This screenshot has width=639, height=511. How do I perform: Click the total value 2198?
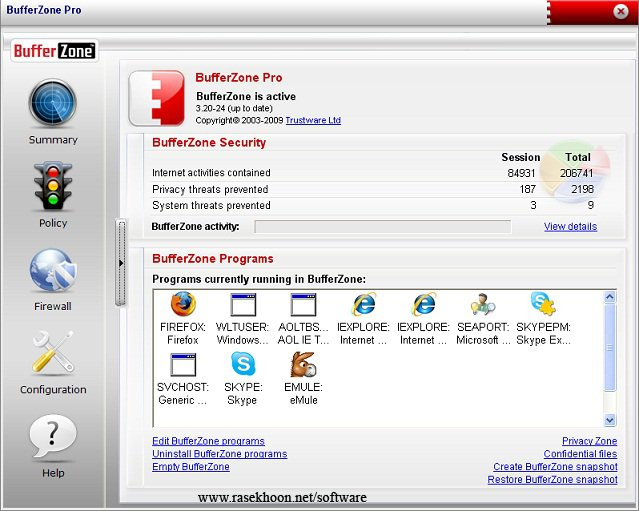(582, 189)
